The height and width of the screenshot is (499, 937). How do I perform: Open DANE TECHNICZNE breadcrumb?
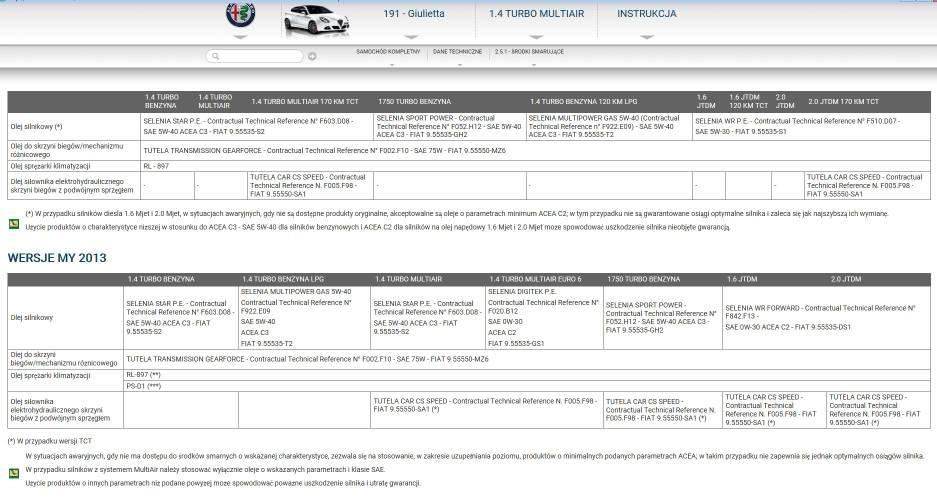point(457,52)
